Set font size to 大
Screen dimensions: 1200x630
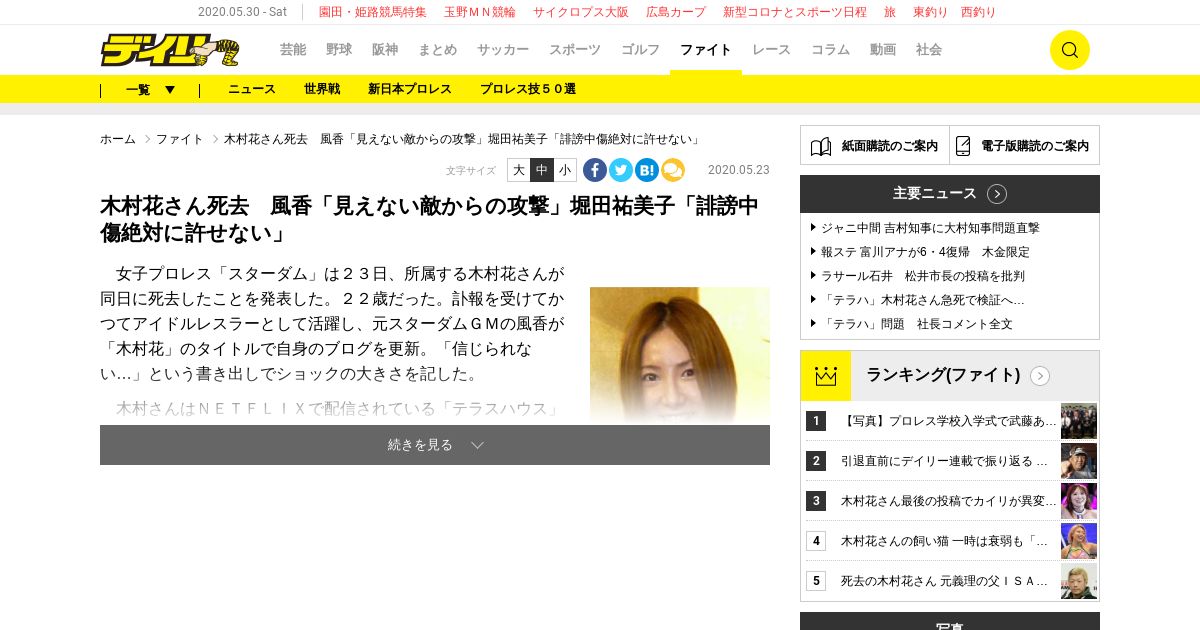coord(518,170)
